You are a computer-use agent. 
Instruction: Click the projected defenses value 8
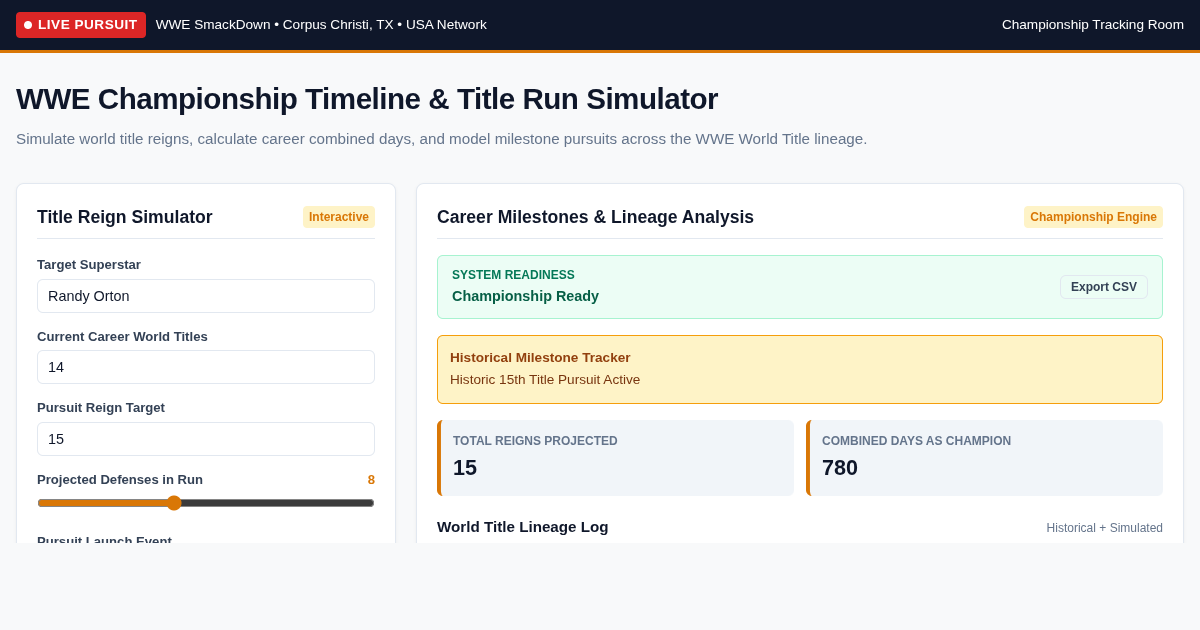pyautogui.click(x=371, y=480)
